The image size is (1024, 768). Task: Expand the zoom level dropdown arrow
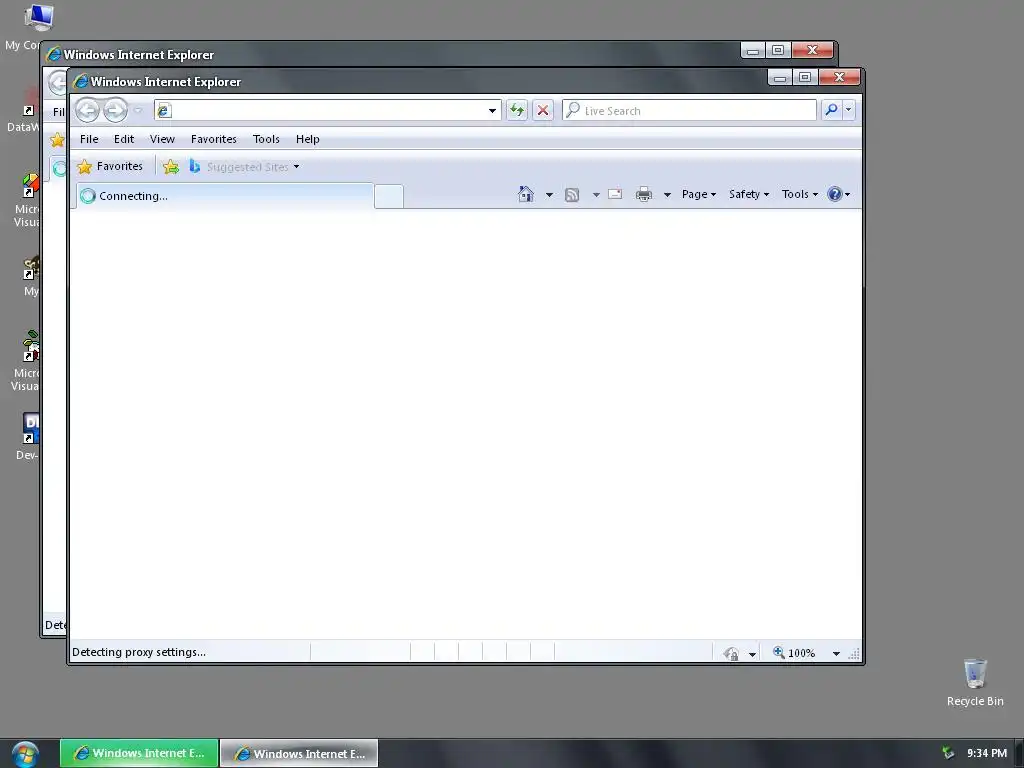click(x=836, y=653)
